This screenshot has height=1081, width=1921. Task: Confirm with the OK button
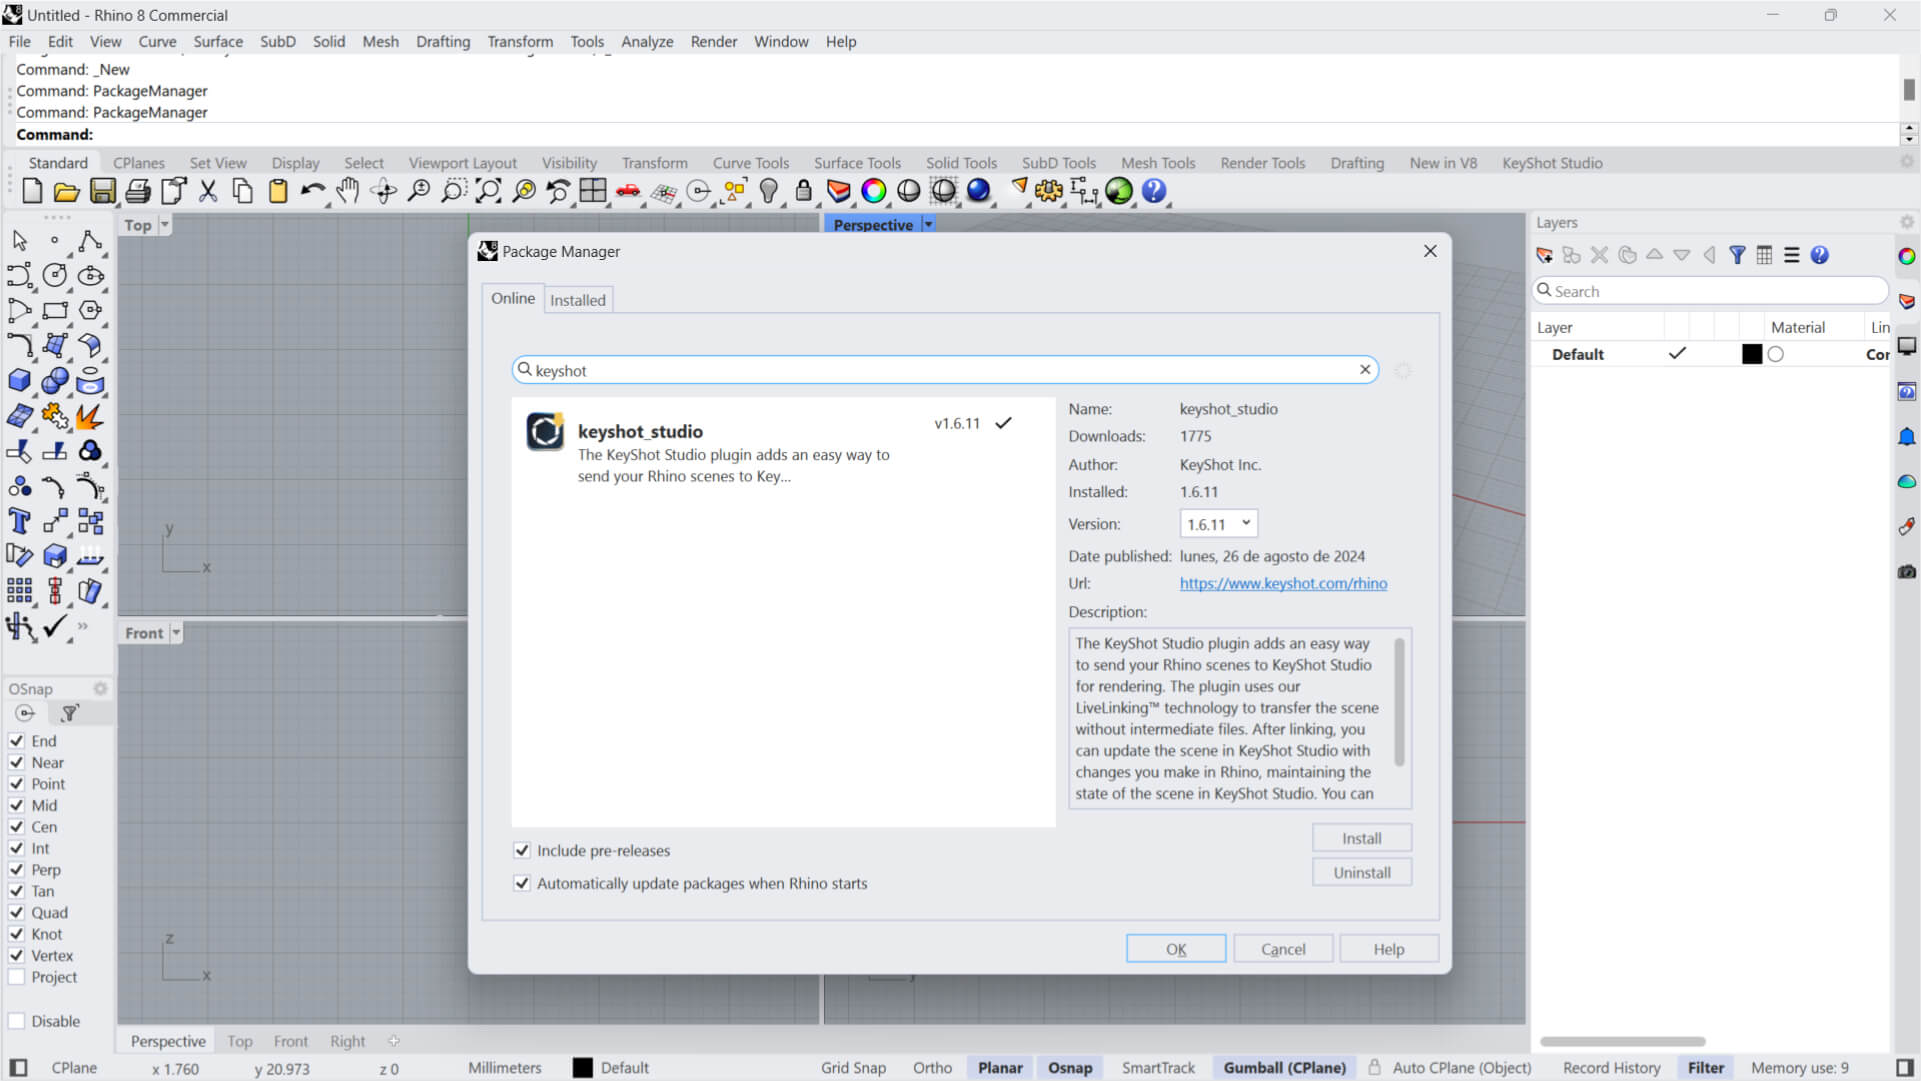click(x=1176, y=950)
